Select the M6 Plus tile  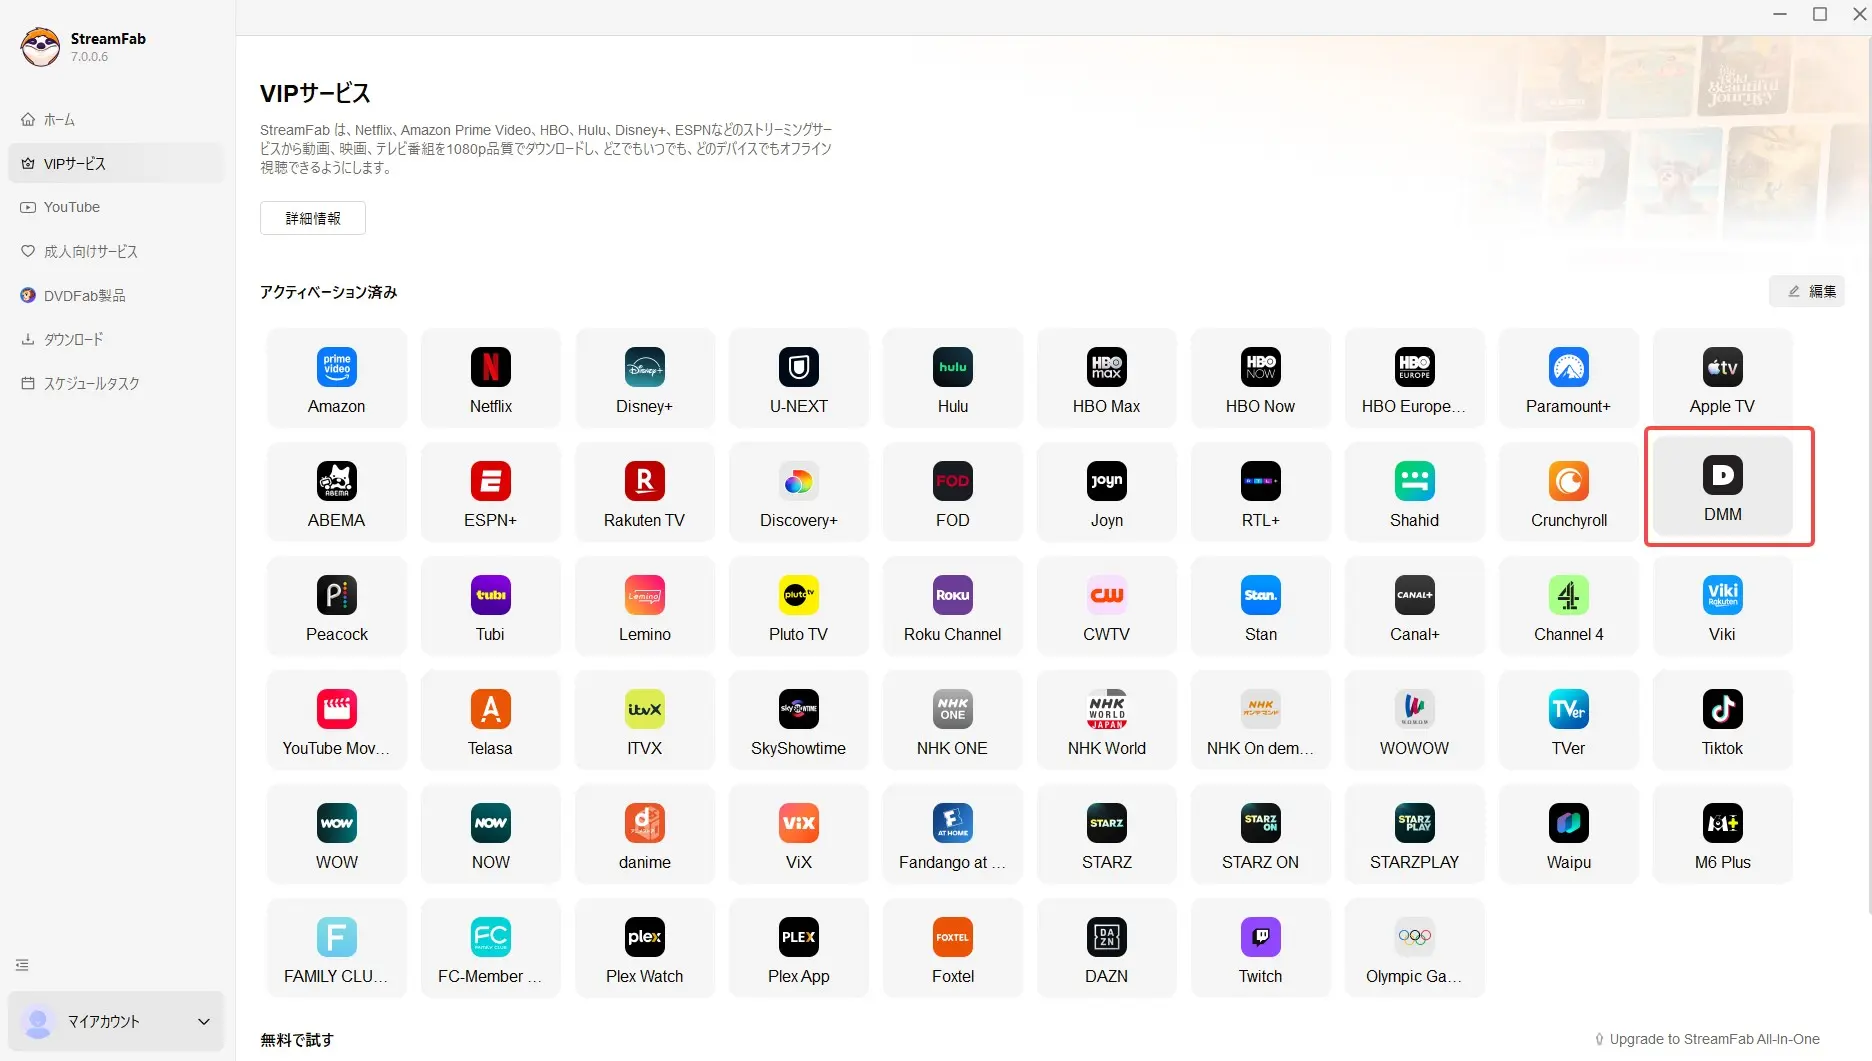[1723, 834]
